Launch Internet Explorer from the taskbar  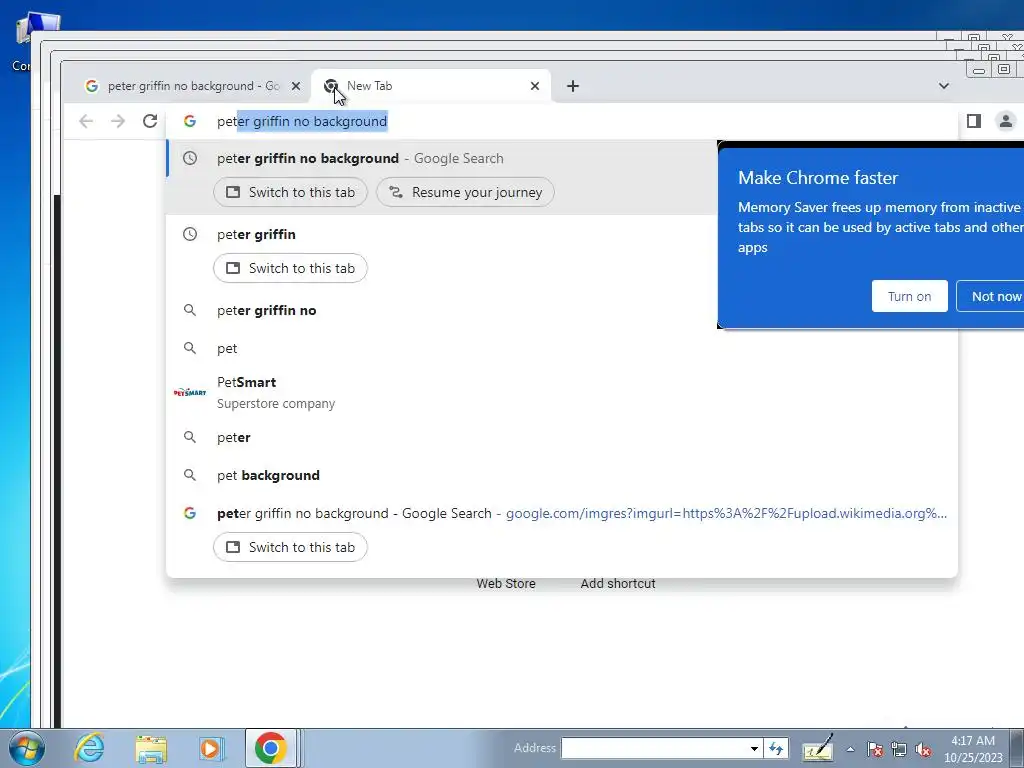[x=89, y=748]
